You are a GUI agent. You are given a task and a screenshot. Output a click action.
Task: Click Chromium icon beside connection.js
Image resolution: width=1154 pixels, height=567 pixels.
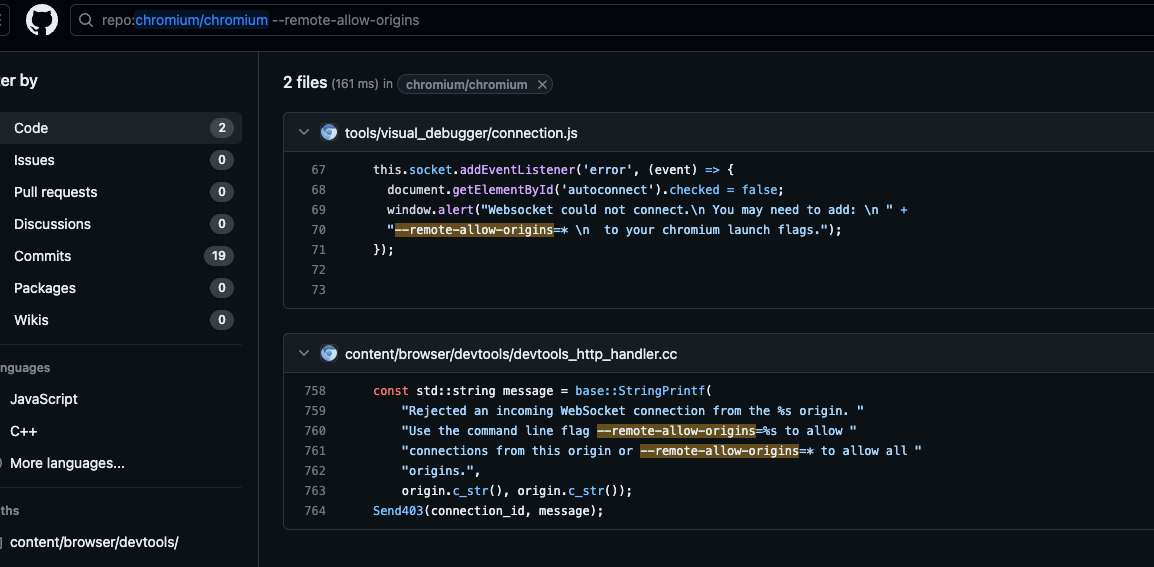tap(328, 132)
